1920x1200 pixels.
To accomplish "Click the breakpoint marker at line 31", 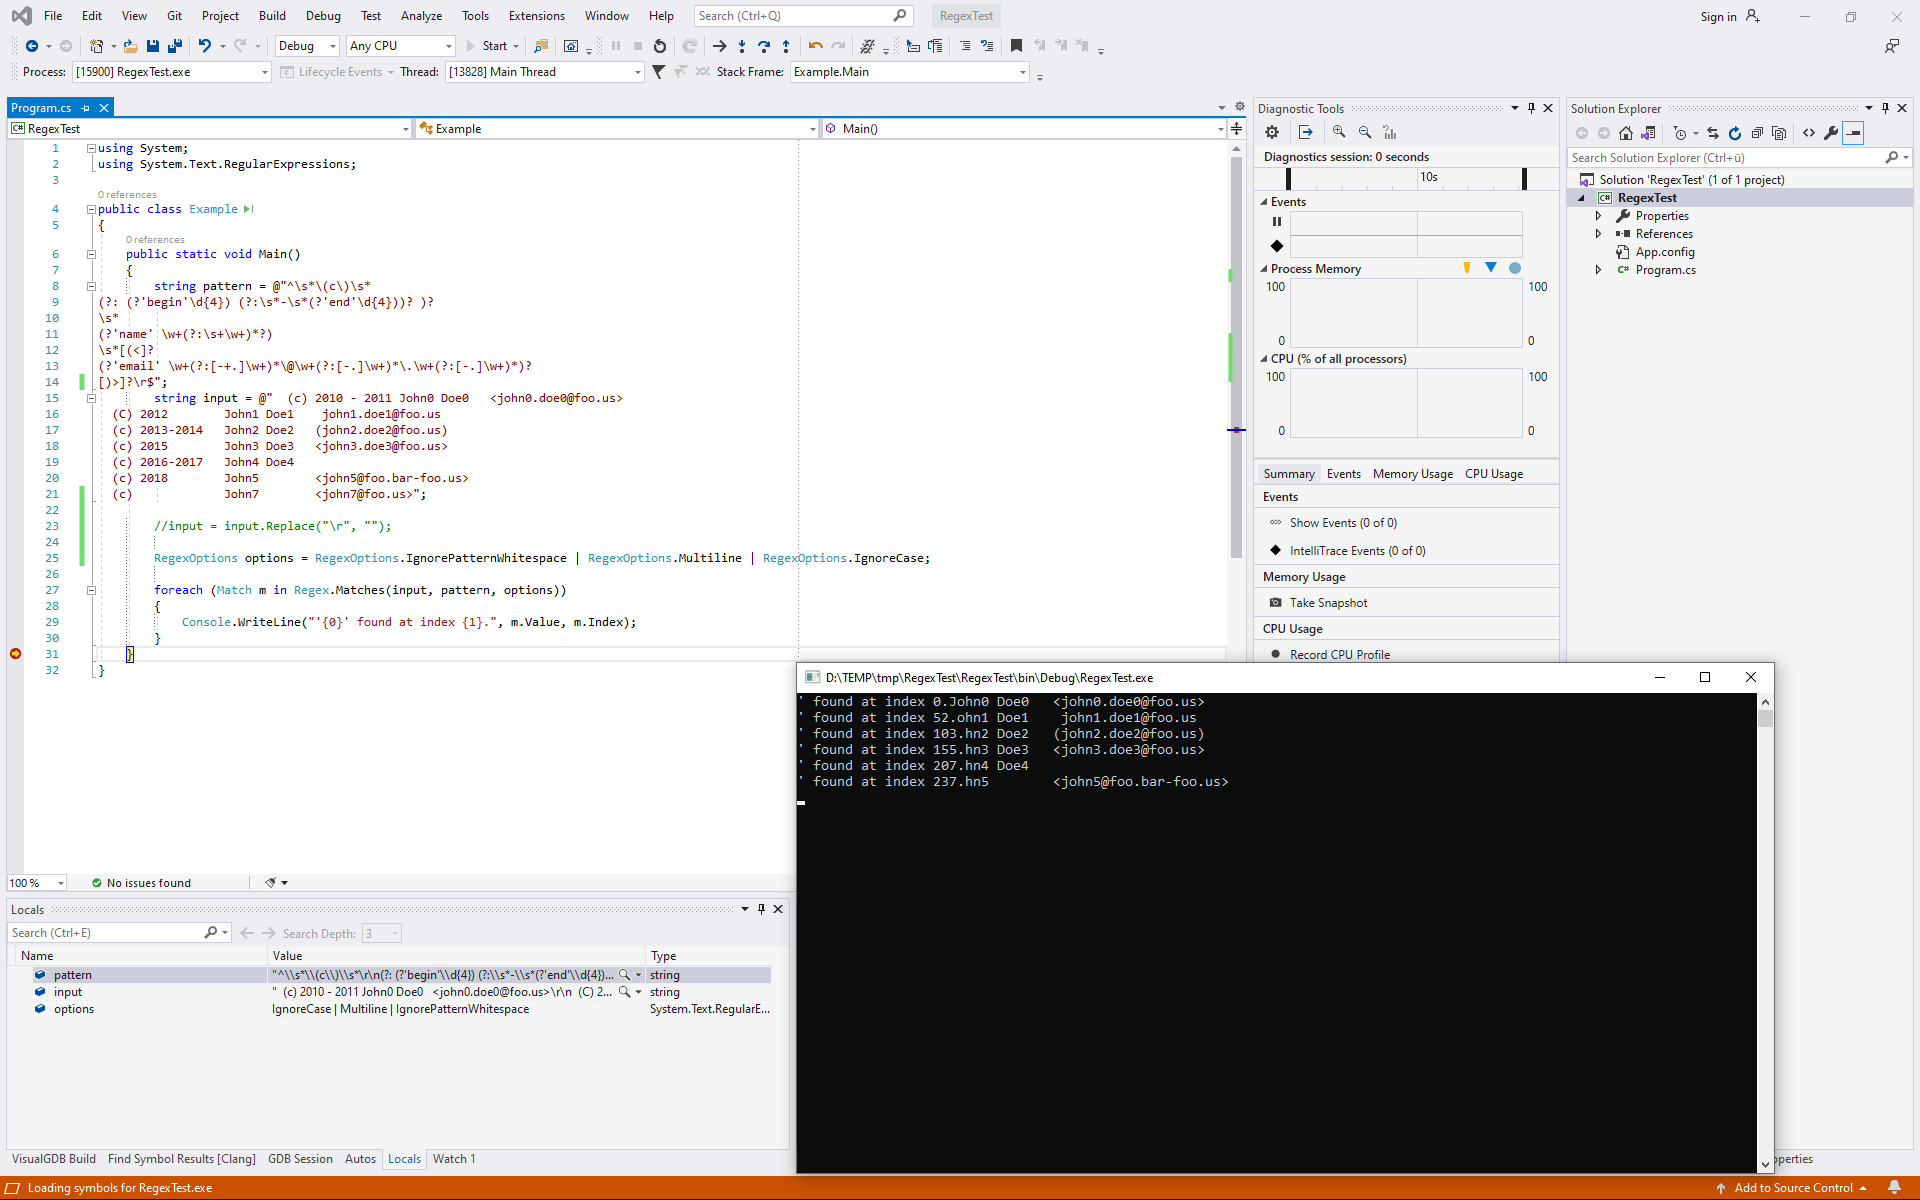I will pos(15,654).
